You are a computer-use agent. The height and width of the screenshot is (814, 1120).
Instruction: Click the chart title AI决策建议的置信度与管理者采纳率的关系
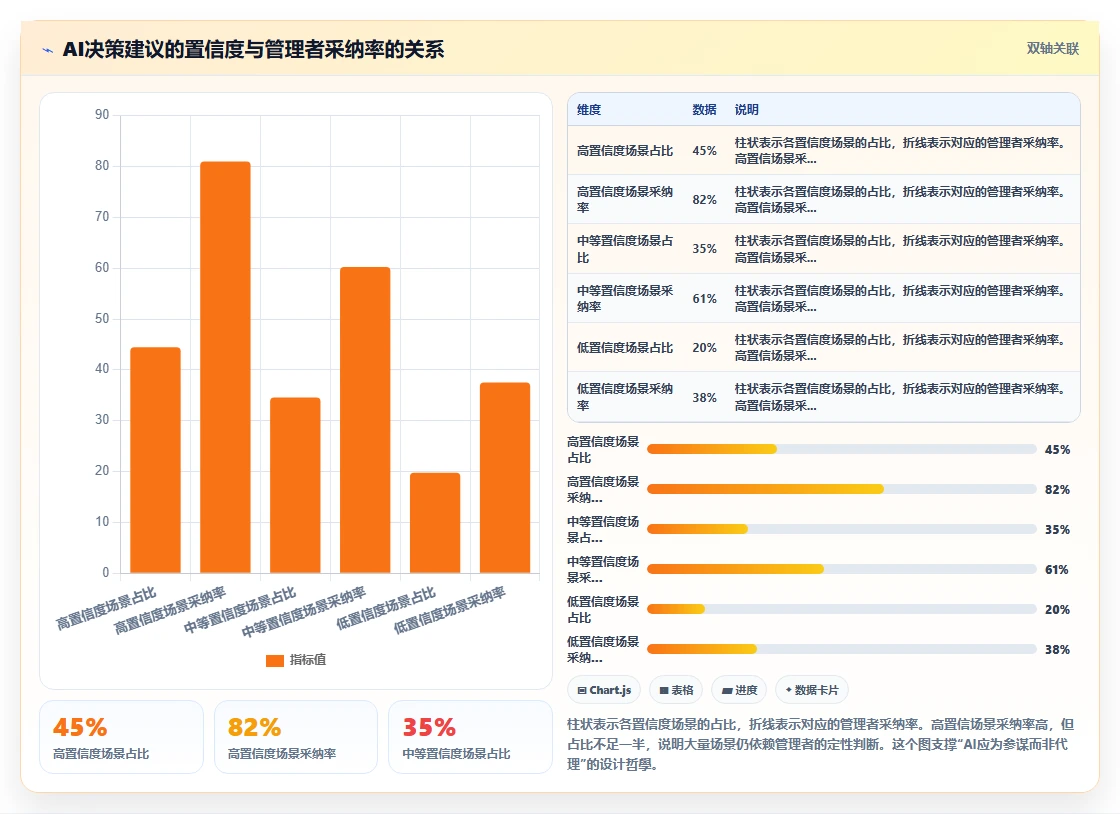pyautogui.click(x=254, y=49)
